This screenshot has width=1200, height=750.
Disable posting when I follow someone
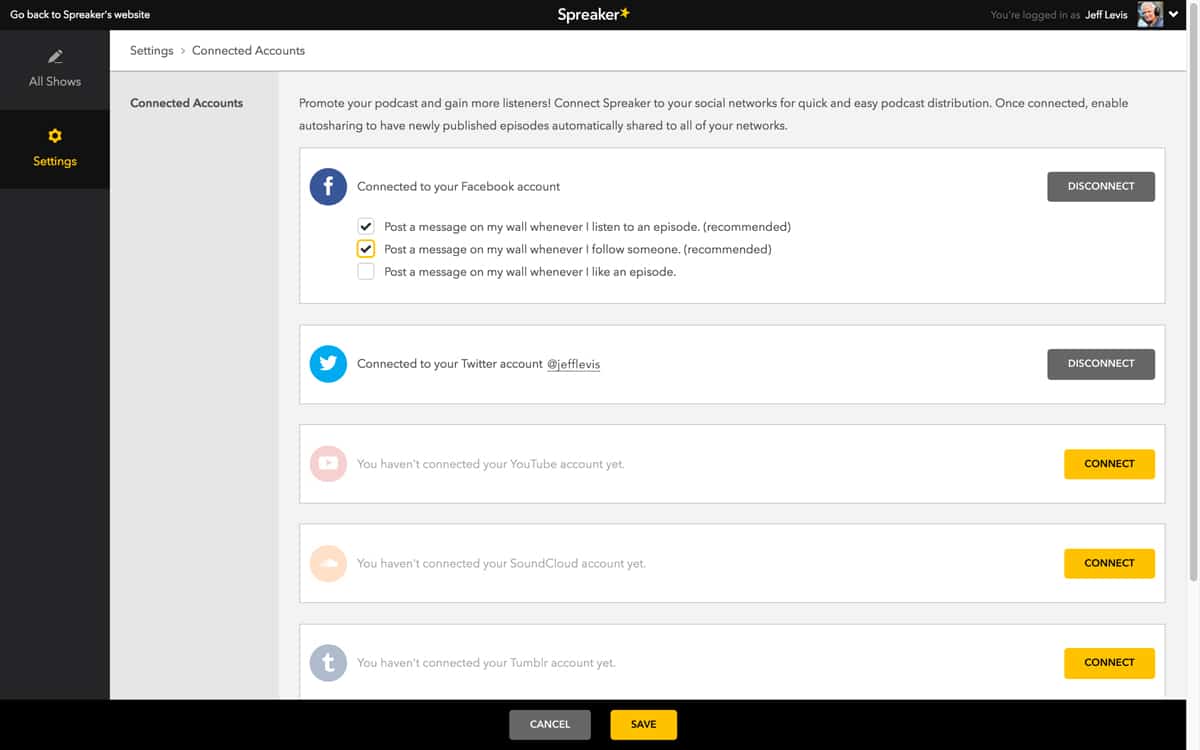click(x=366, y=248)
